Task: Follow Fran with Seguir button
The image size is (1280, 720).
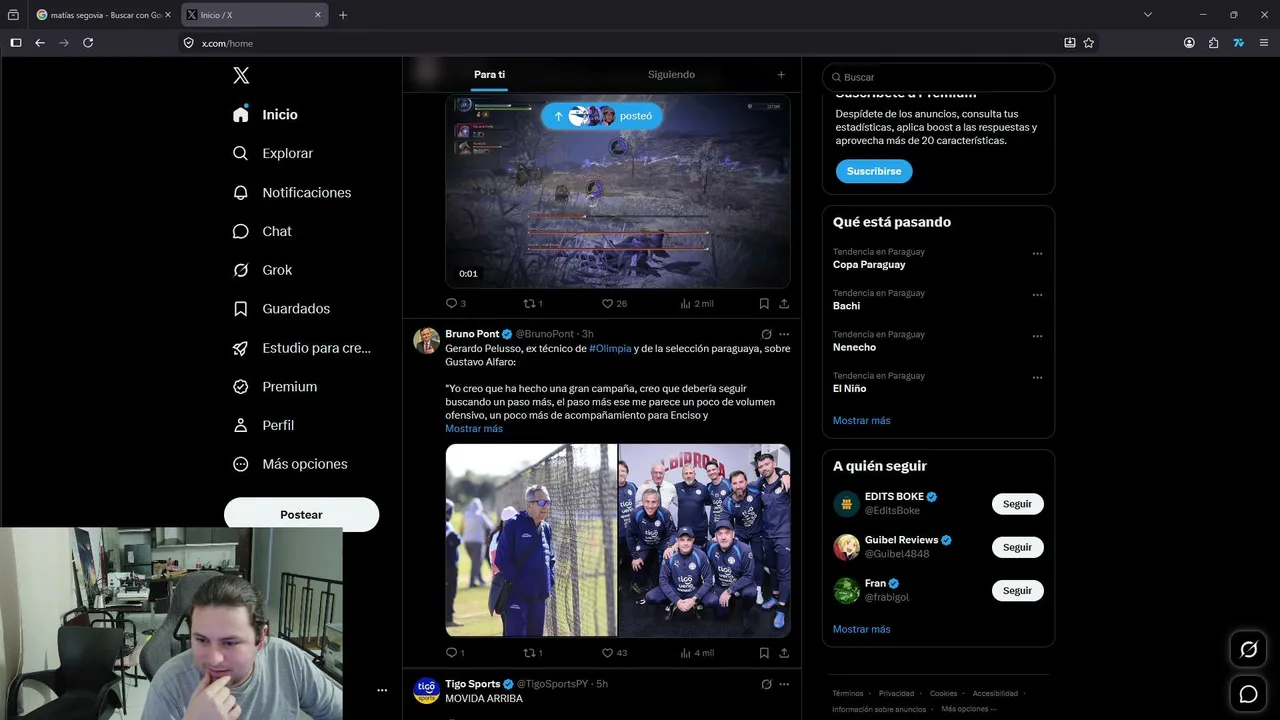Action: point(1018,590)
